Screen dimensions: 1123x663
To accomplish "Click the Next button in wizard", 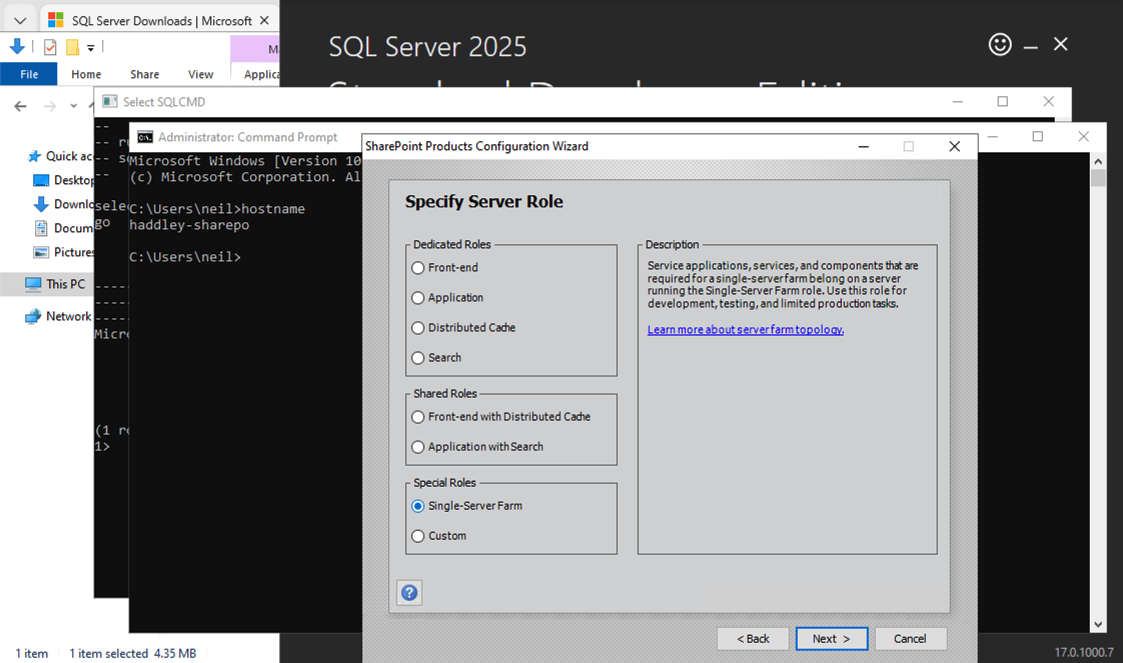I will (x=832, y=639).
